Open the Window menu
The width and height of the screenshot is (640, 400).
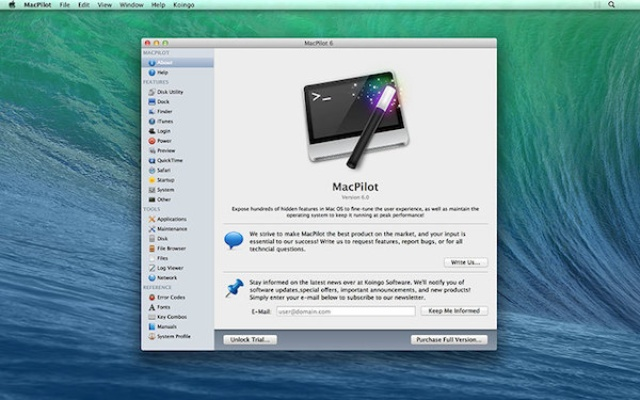pyautogui.click(x=130, y=5)
